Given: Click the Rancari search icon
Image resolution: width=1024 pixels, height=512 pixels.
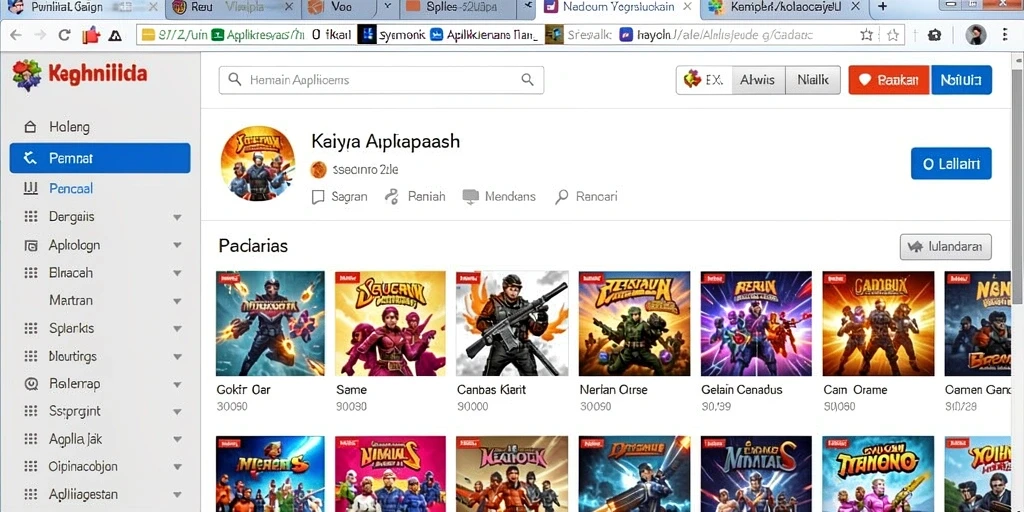Looking at the screenshot, I should click(562, 197).
